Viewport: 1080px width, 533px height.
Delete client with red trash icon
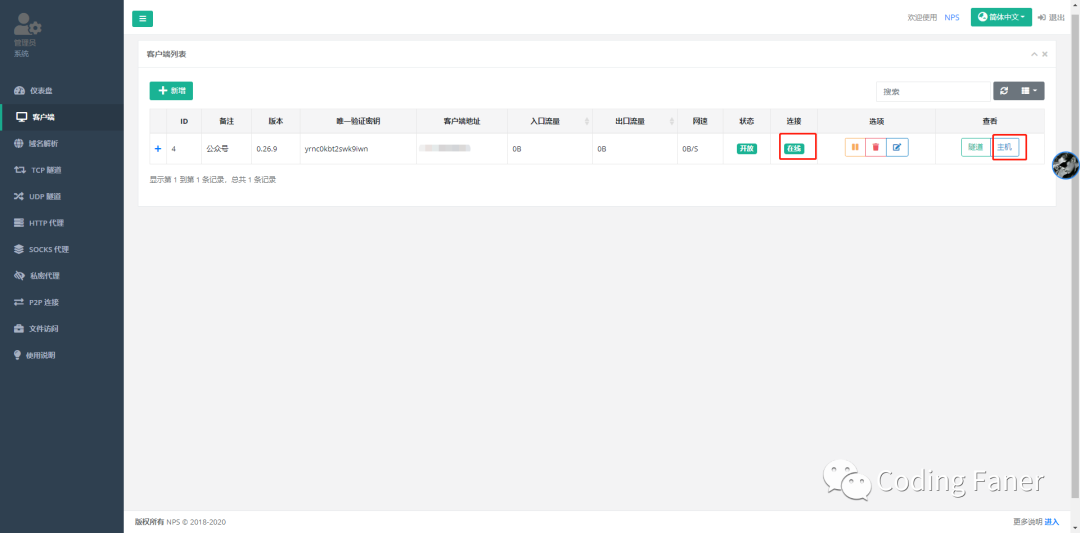coord(875,147)
